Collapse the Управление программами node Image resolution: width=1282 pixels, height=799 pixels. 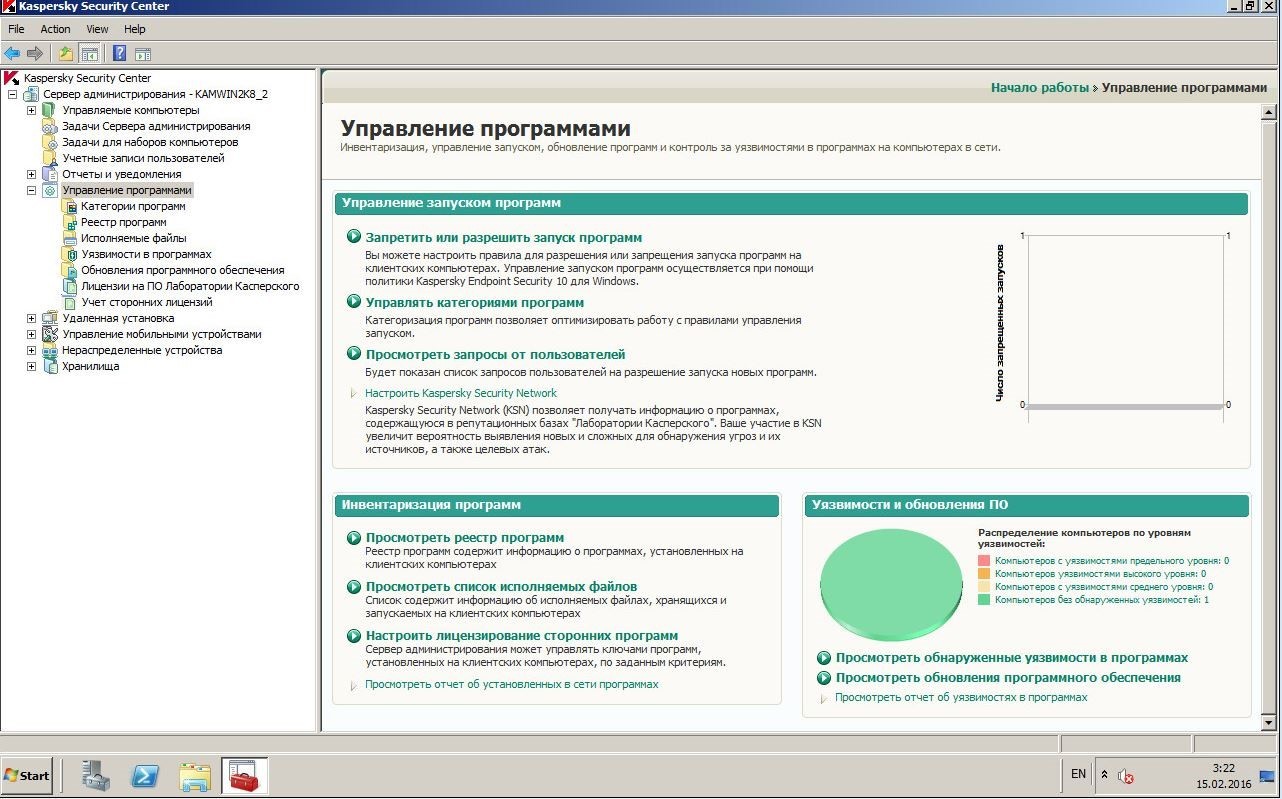pyautogui.click(x=31, y=190)
